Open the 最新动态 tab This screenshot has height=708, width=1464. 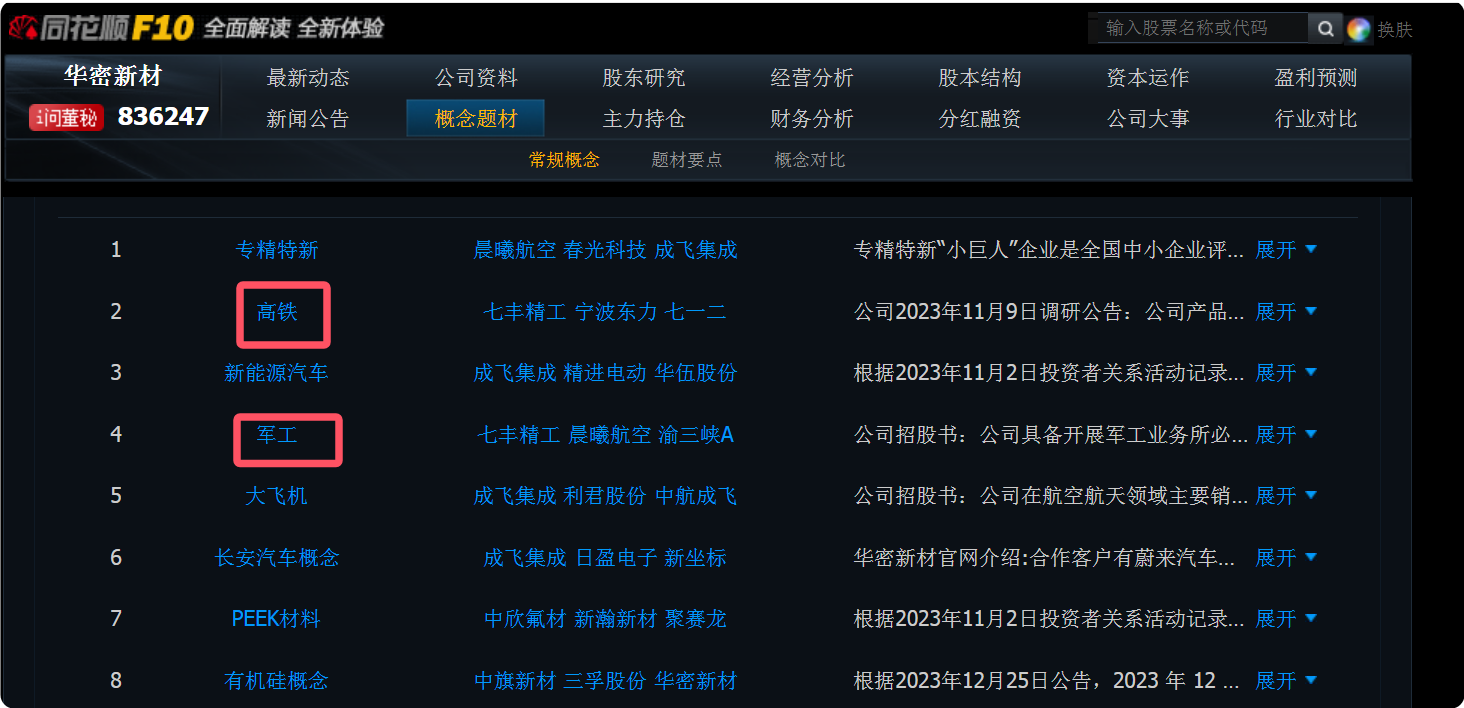point(308,78)
